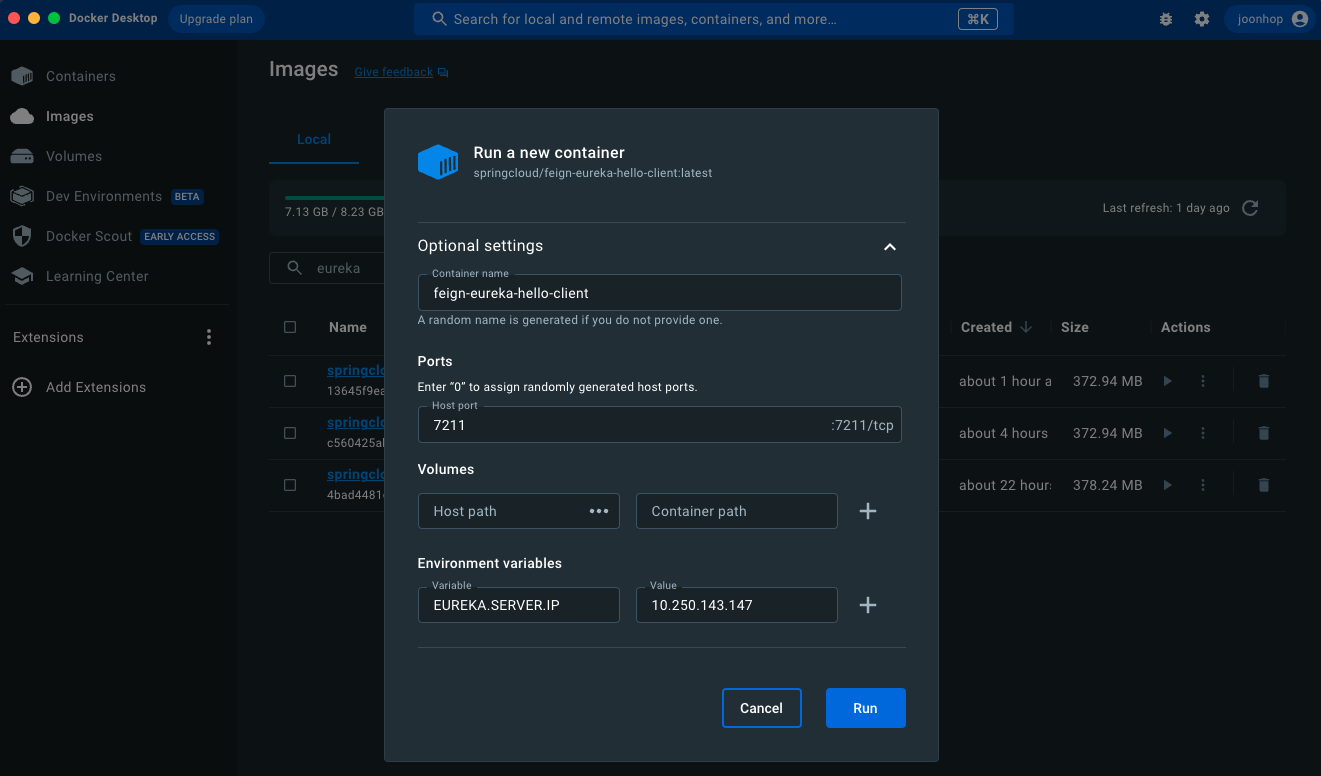Run the image created 22 hours ago
The image size is (1321, 776).
1167,485
